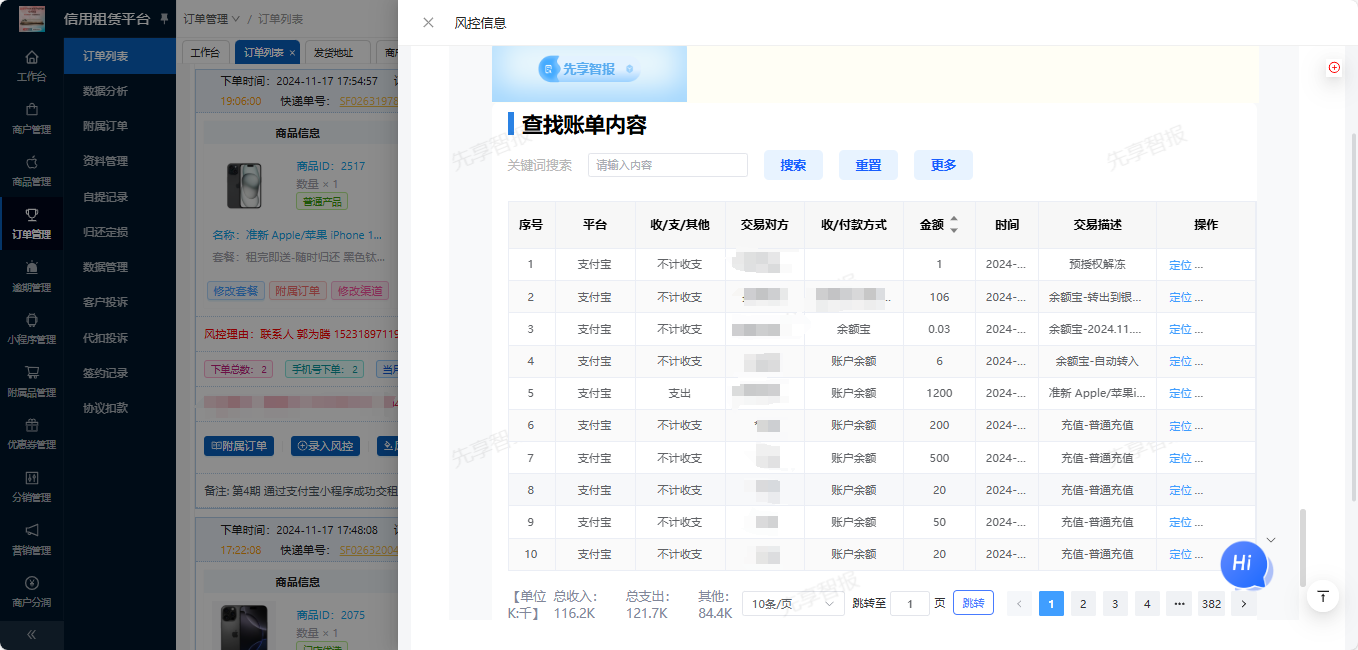Expand the ellipsis page-jump button
Viewport: 1358px width, 650px height.
click(1179, 603)
